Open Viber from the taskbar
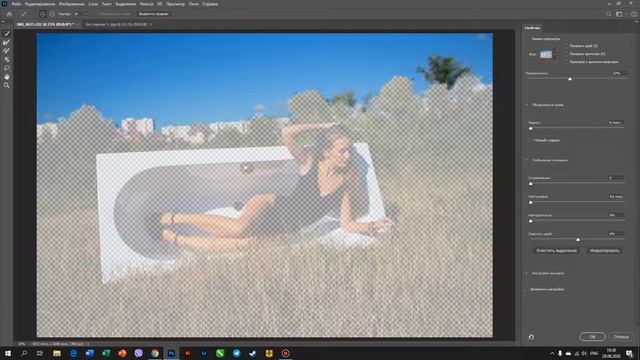Image resolution: width=640 pixels, height=360 pixels. coord(138,353)
